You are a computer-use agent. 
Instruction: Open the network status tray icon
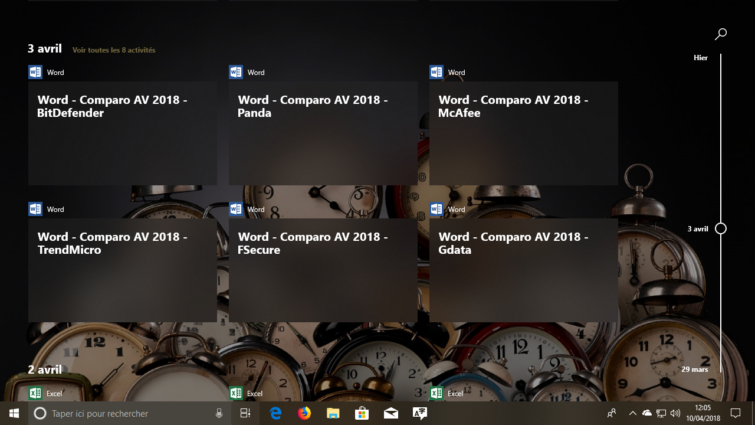661,413
